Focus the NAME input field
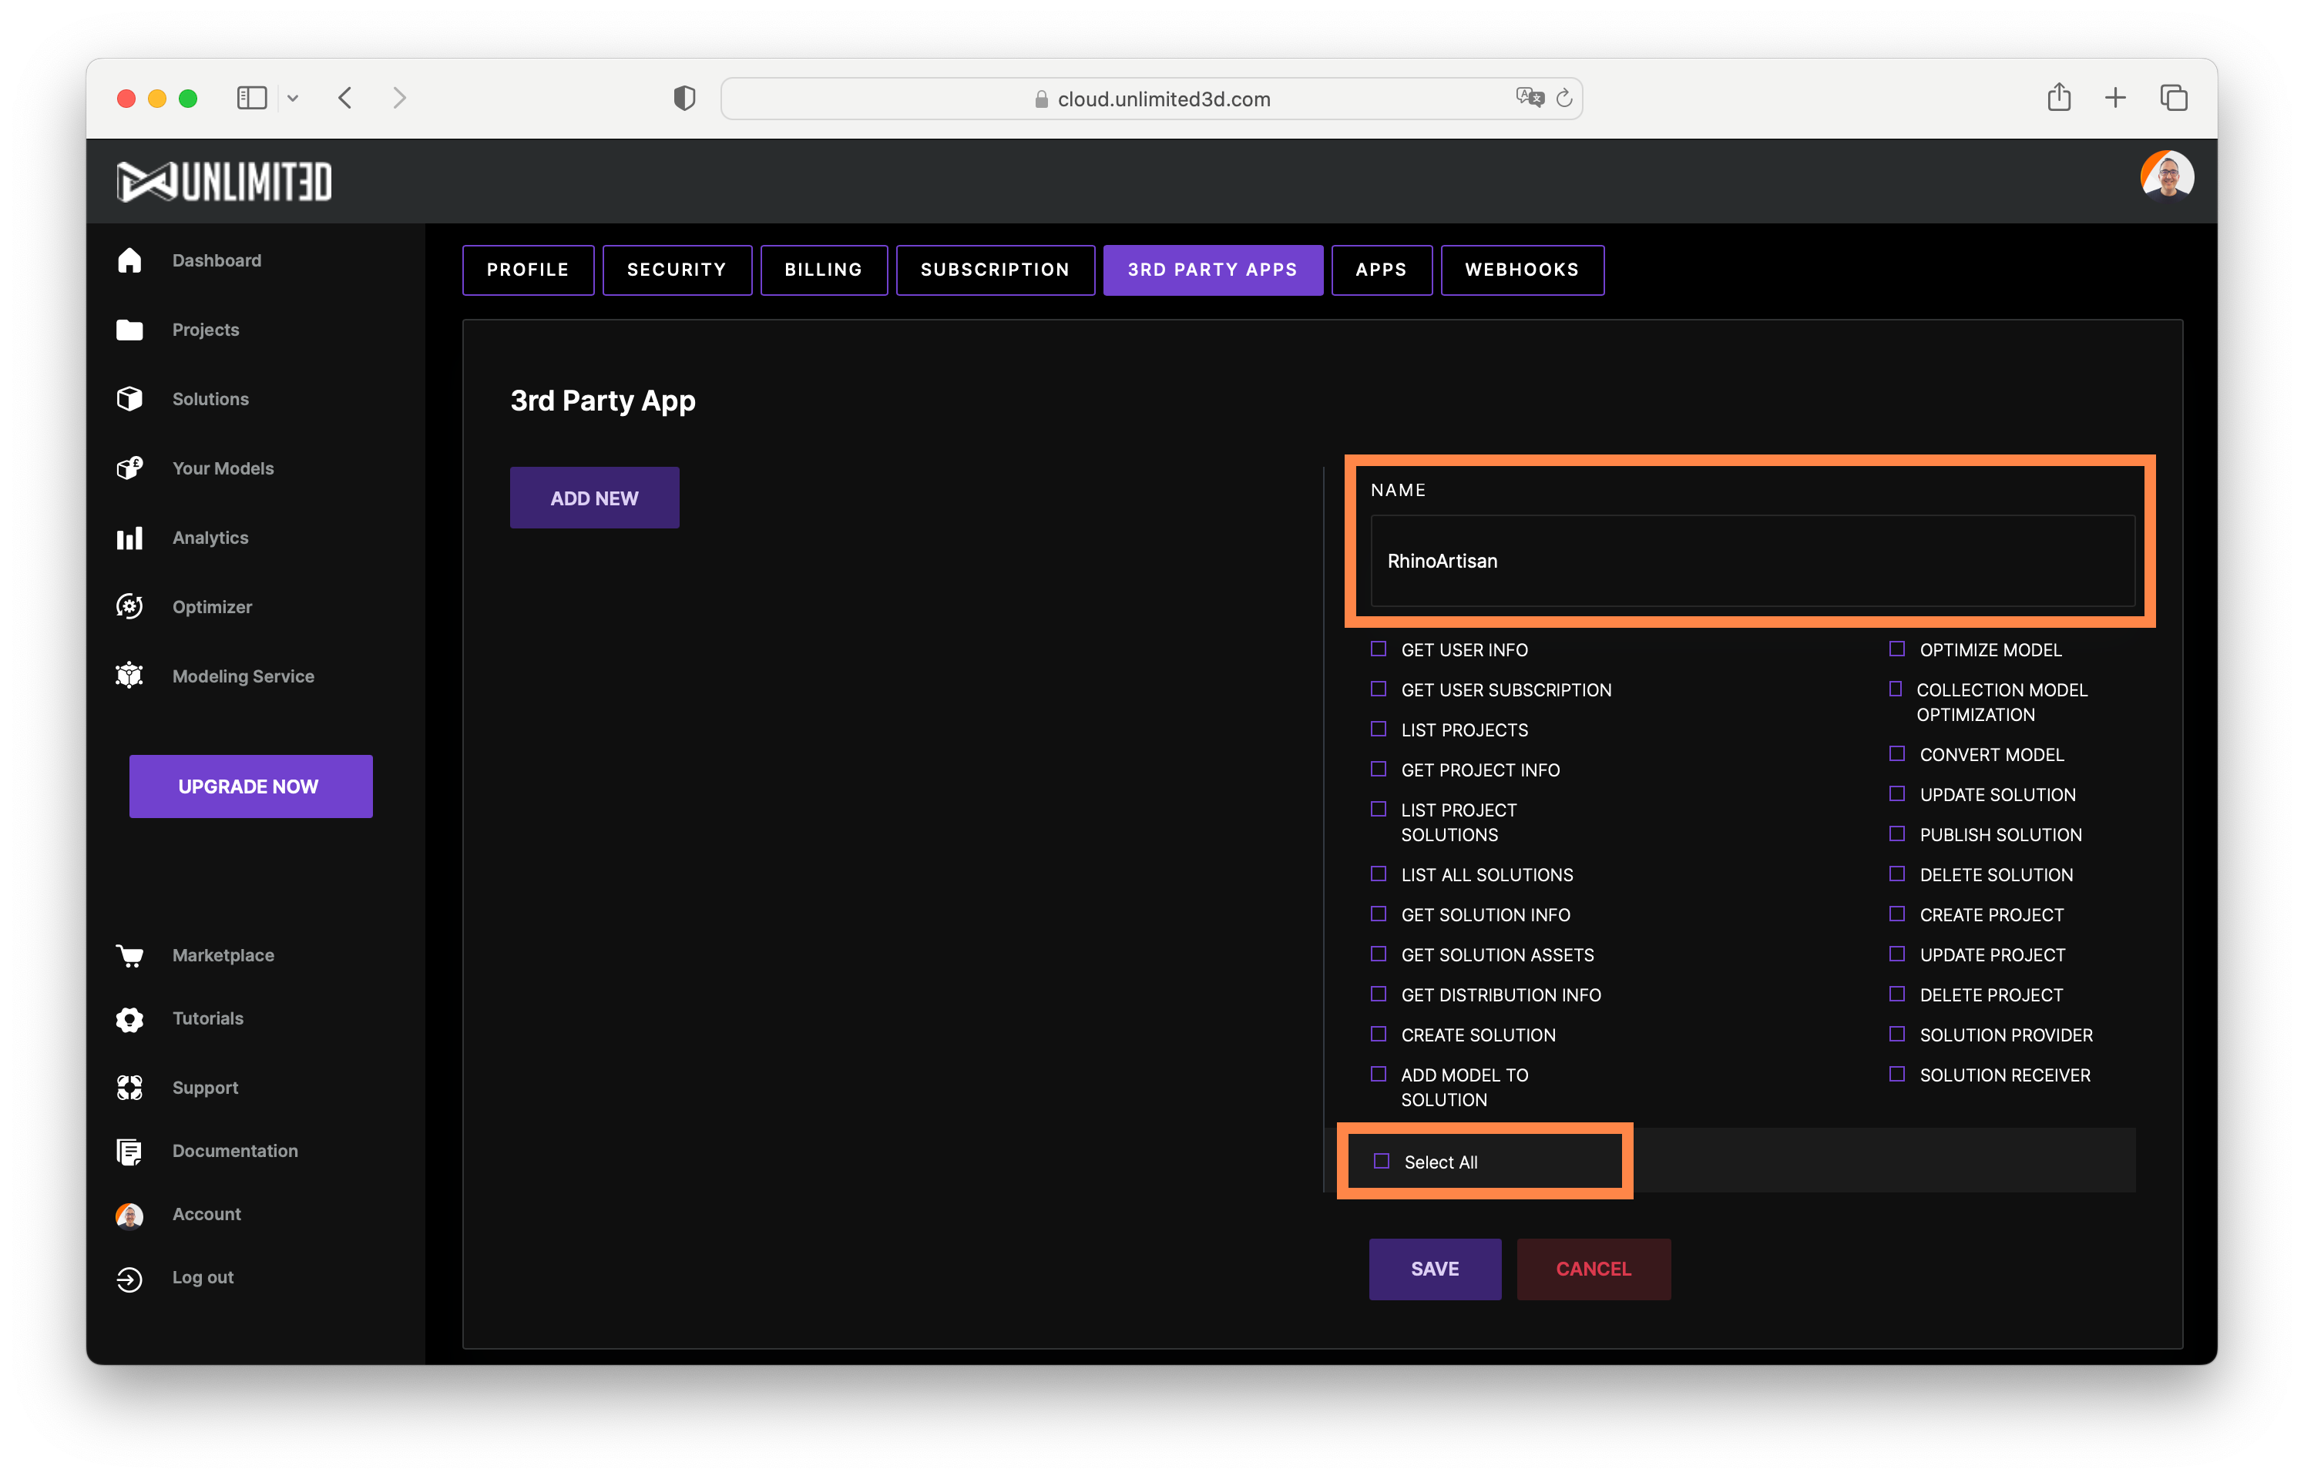2304x1479 pixels. pos(1751,561)
